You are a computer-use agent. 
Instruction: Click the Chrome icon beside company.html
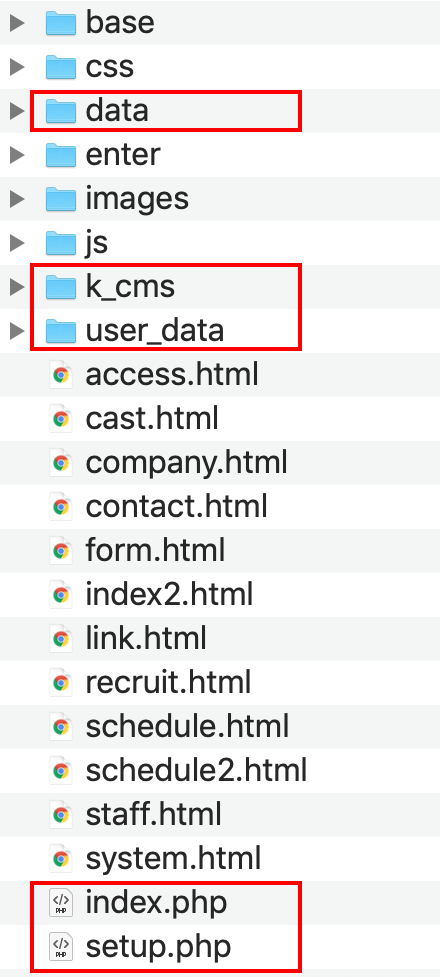[x=61, y=463]
